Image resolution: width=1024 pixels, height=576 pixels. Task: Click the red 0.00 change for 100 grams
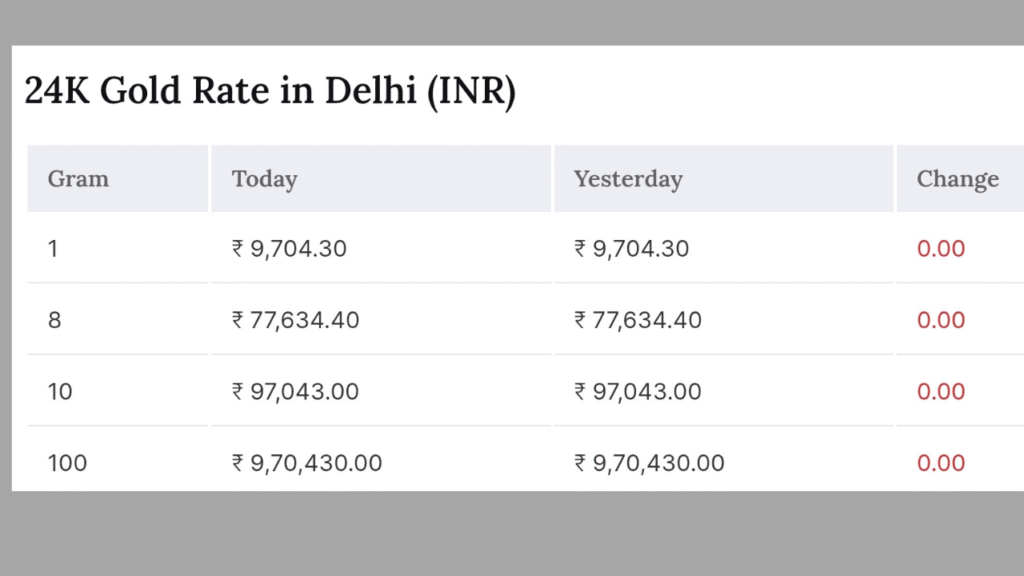(941, 463)
